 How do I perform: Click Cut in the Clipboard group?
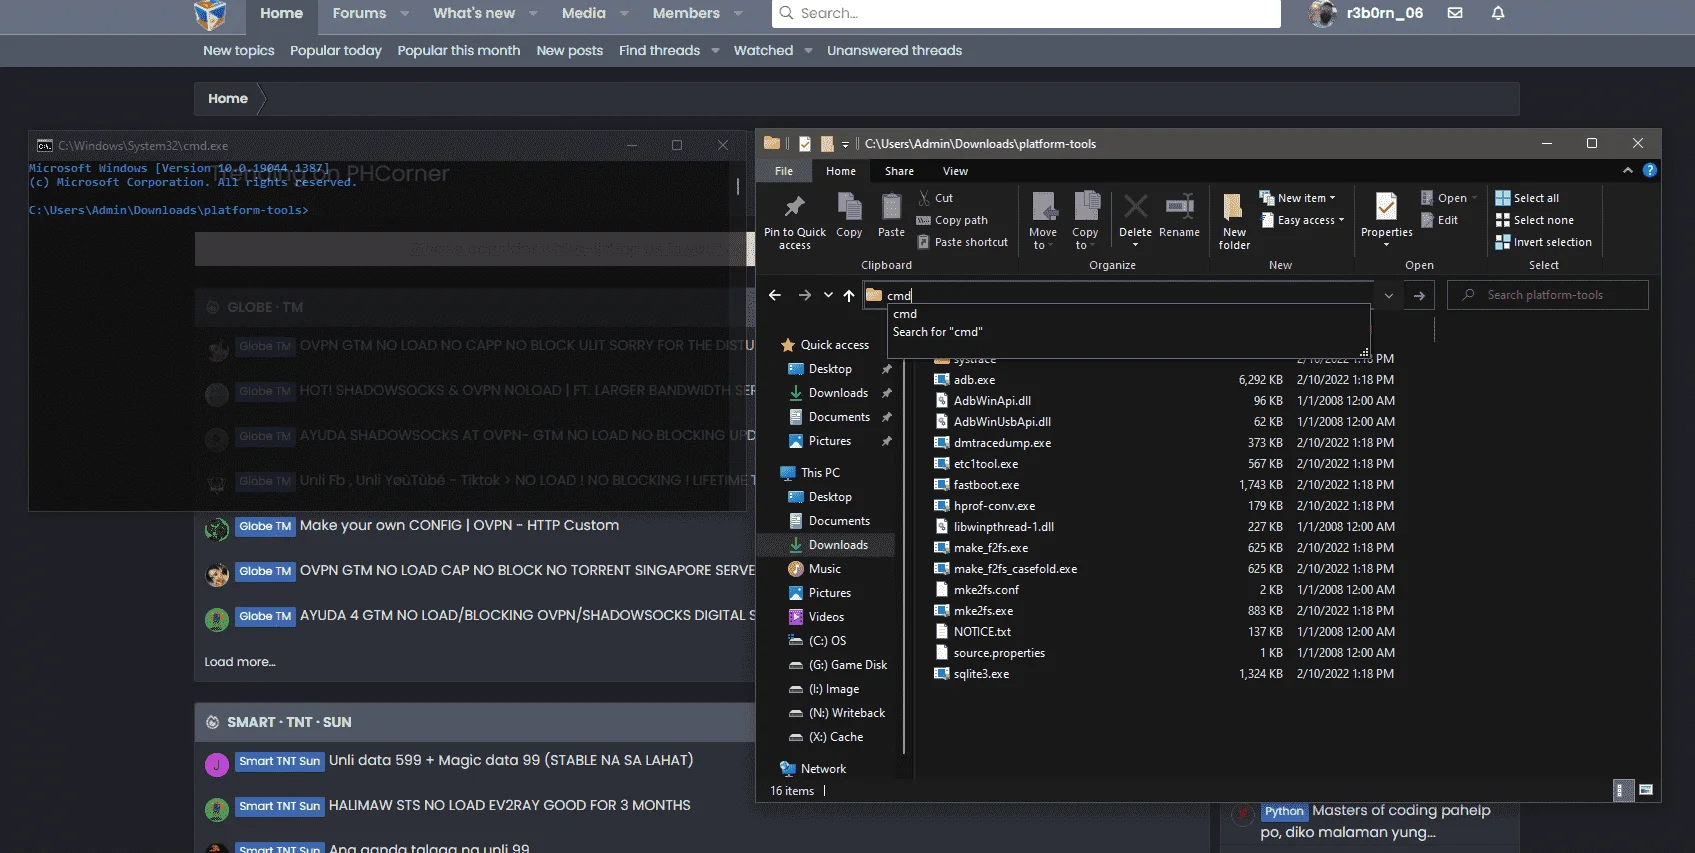pos(935,198)
